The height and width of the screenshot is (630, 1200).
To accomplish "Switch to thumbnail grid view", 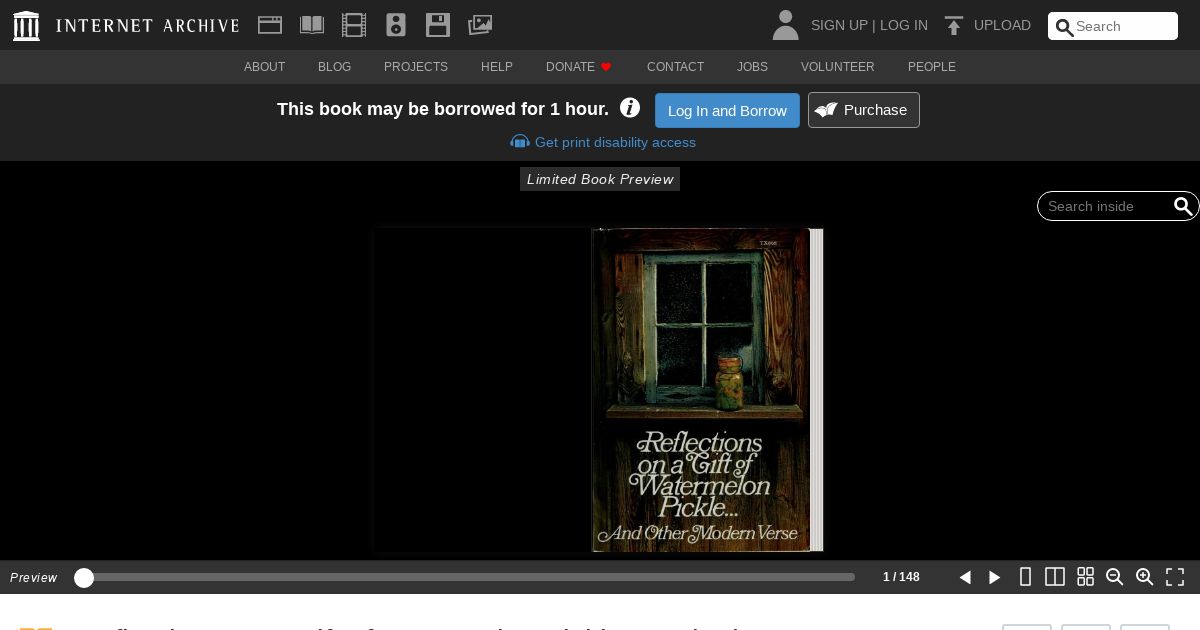I will point(1085,577).
